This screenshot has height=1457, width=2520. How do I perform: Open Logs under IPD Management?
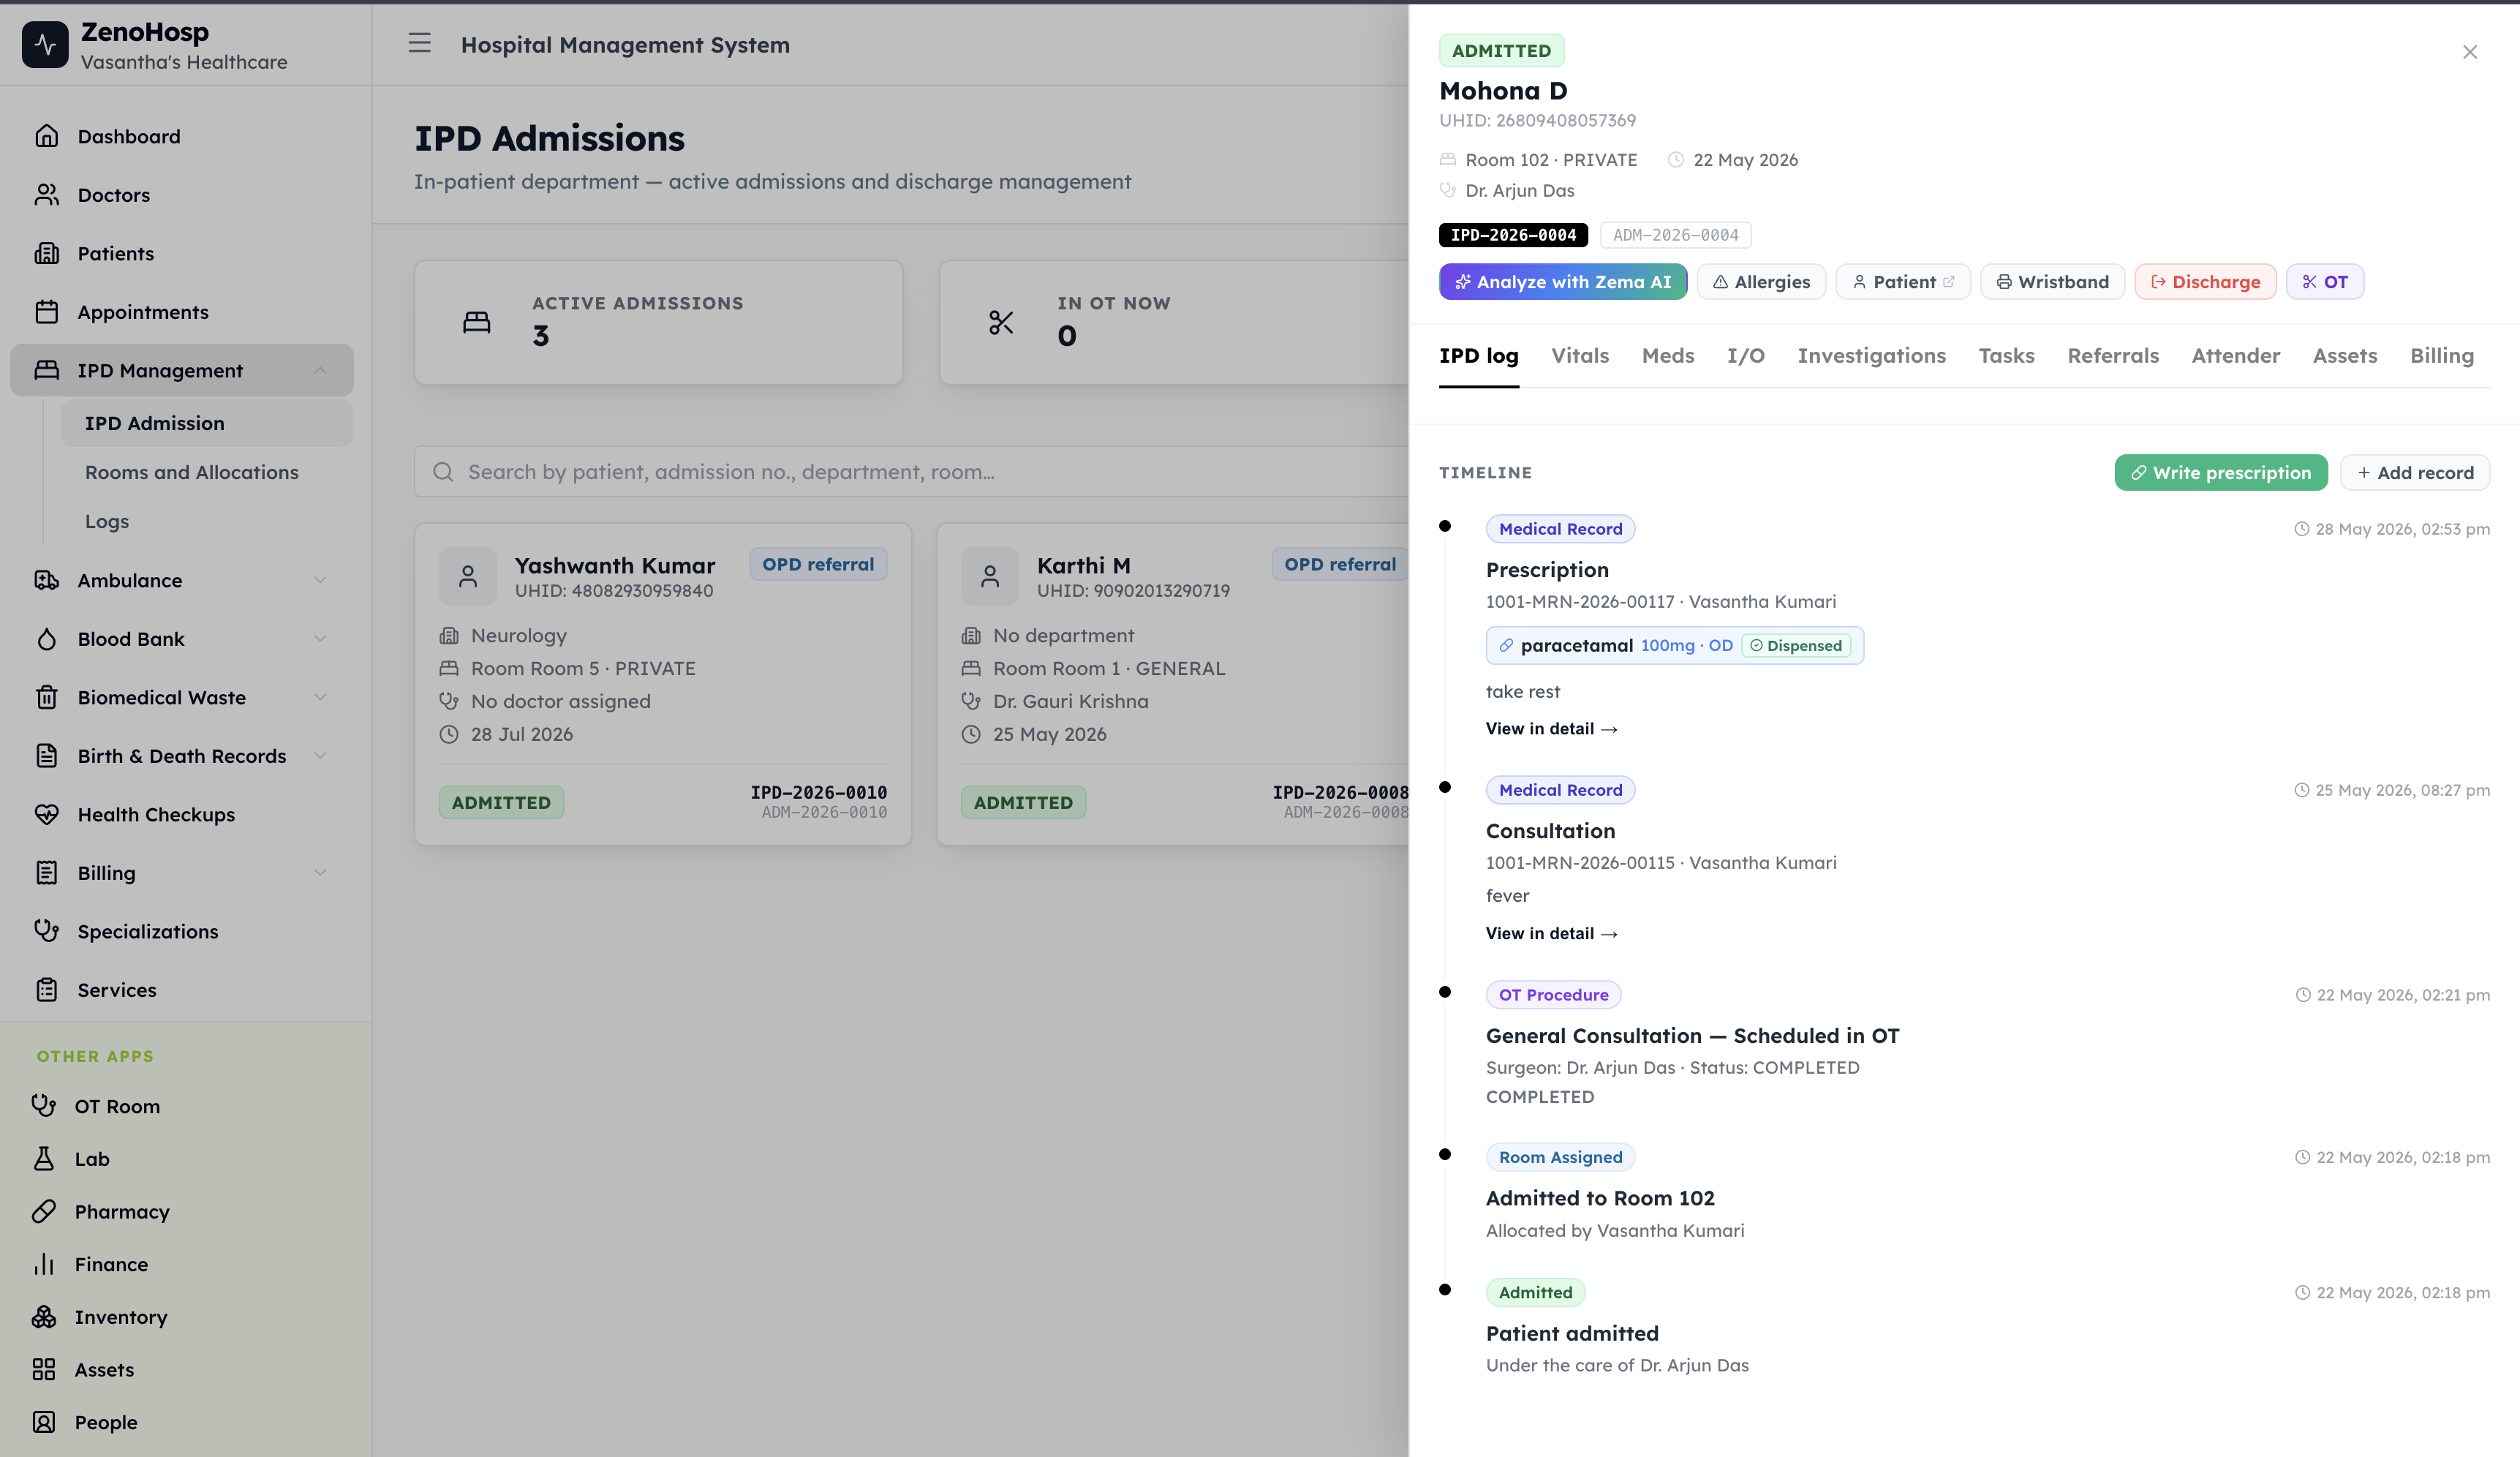coord(207,521)
